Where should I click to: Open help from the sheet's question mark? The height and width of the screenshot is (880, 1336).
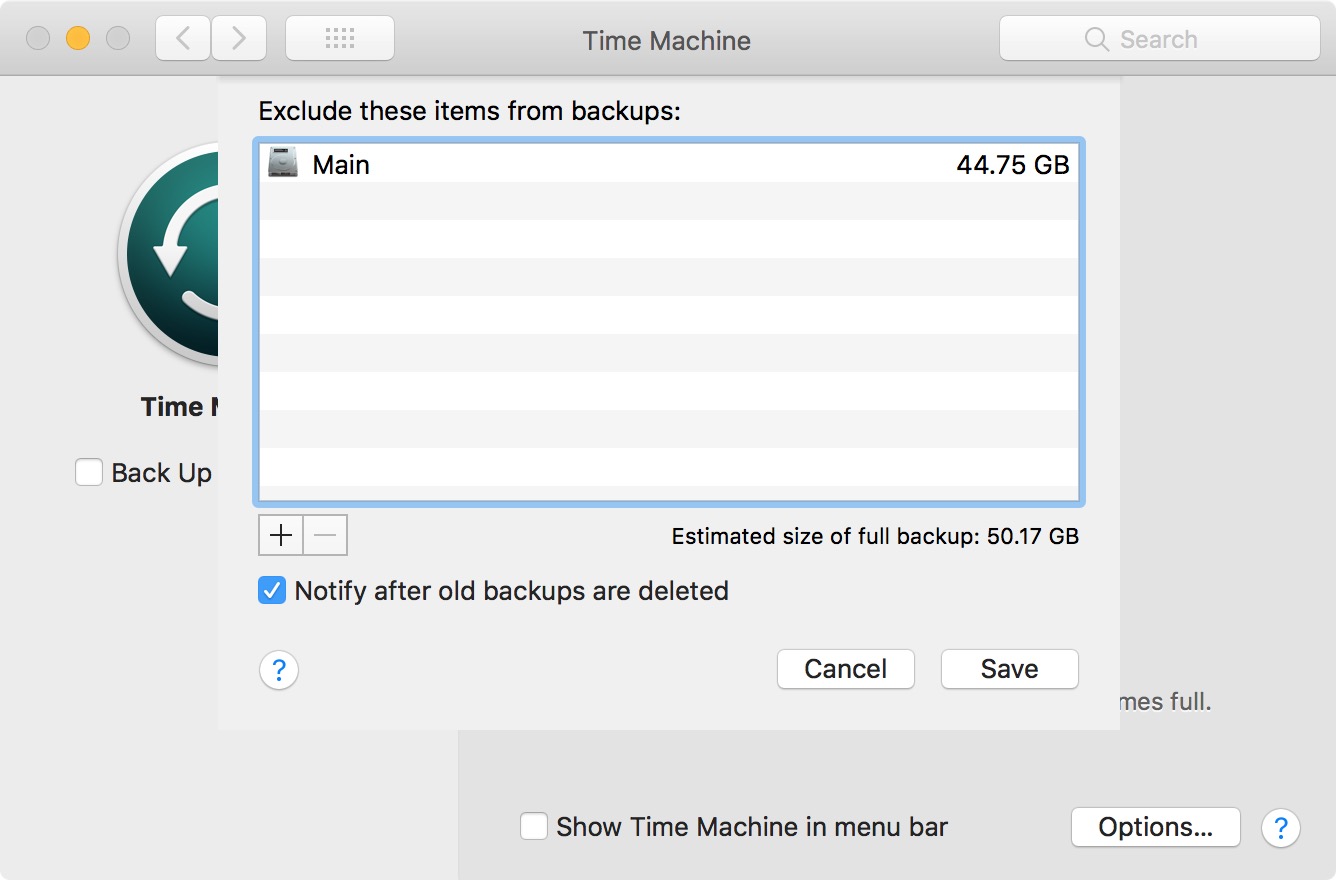click(279, 670)
